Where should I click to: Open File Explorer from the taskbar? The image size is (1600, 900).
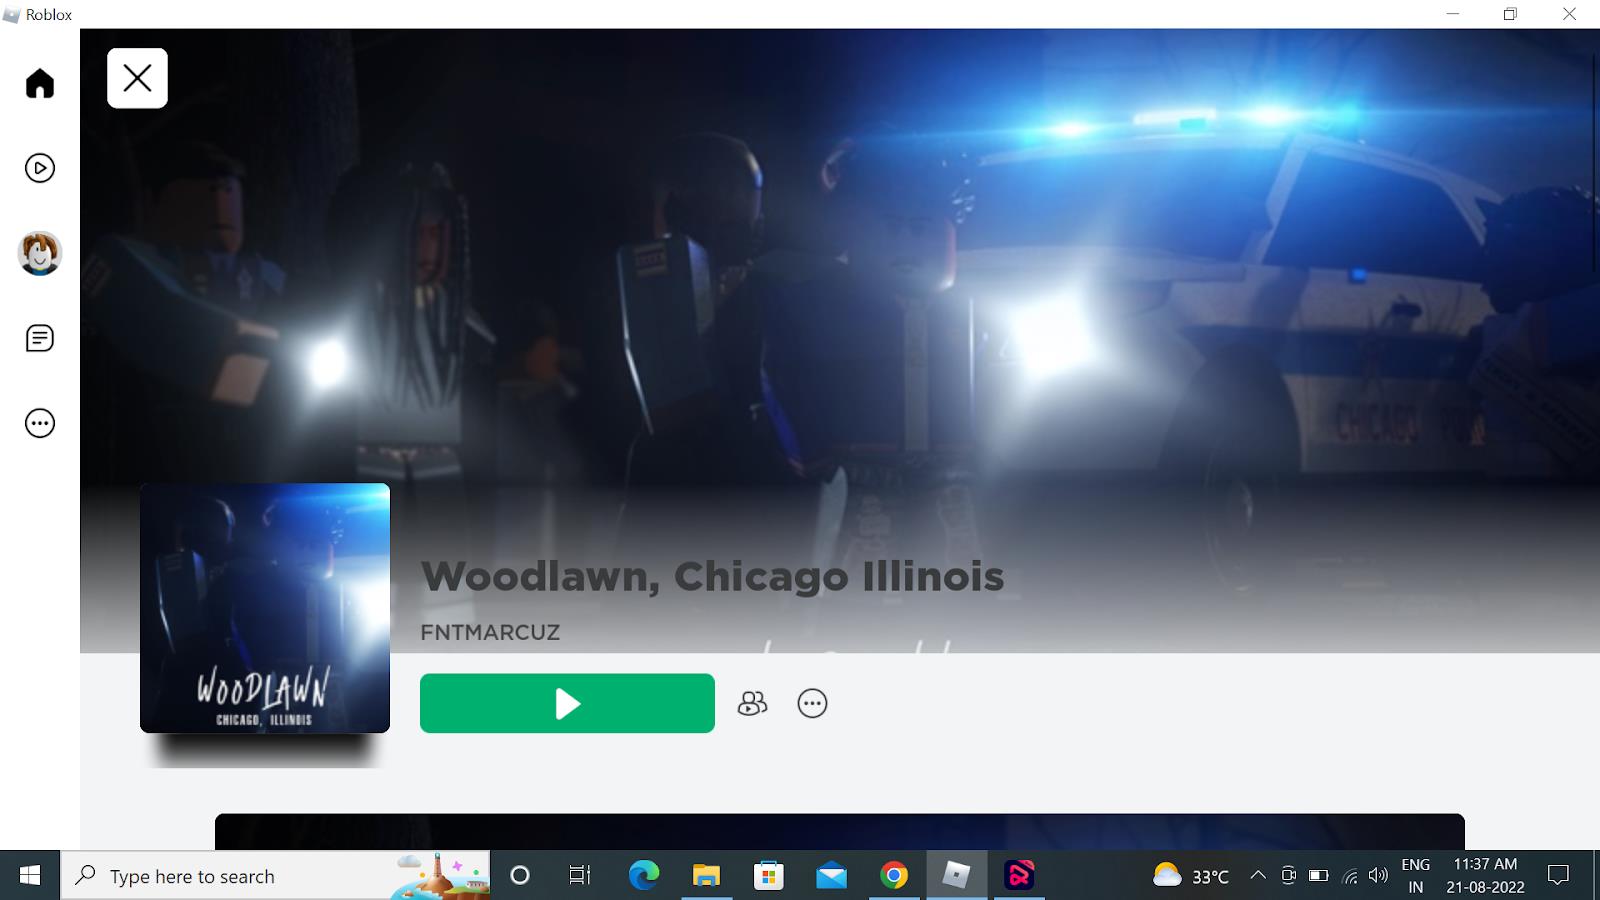click(706, 876)
